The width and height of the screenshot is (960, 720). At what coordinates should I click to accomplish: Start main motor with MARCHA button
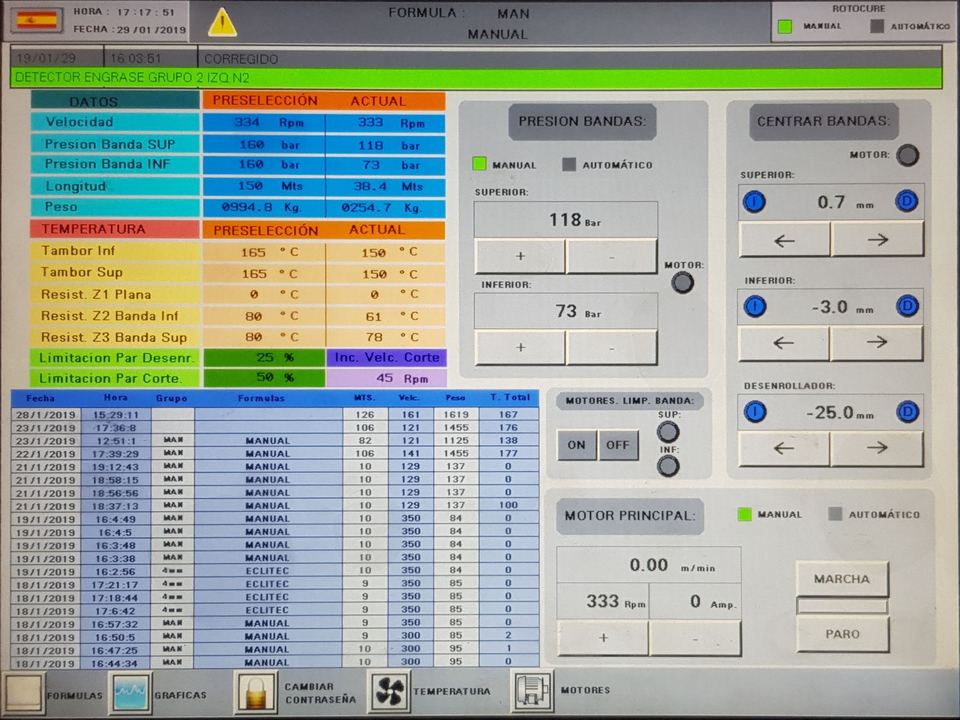tap(842, 579)
